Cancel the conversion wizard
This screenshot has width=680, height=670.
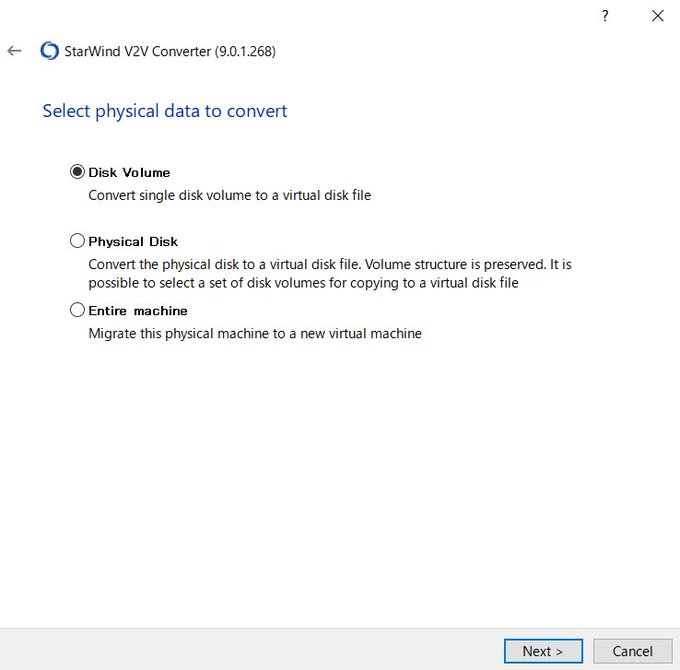[632, 651]
